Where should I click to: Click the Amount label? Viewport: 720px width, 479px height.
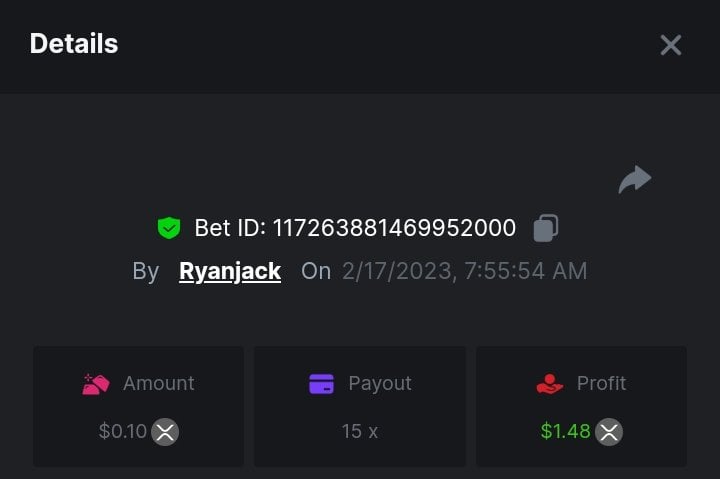pyautogui.click(x=158, y=383)
